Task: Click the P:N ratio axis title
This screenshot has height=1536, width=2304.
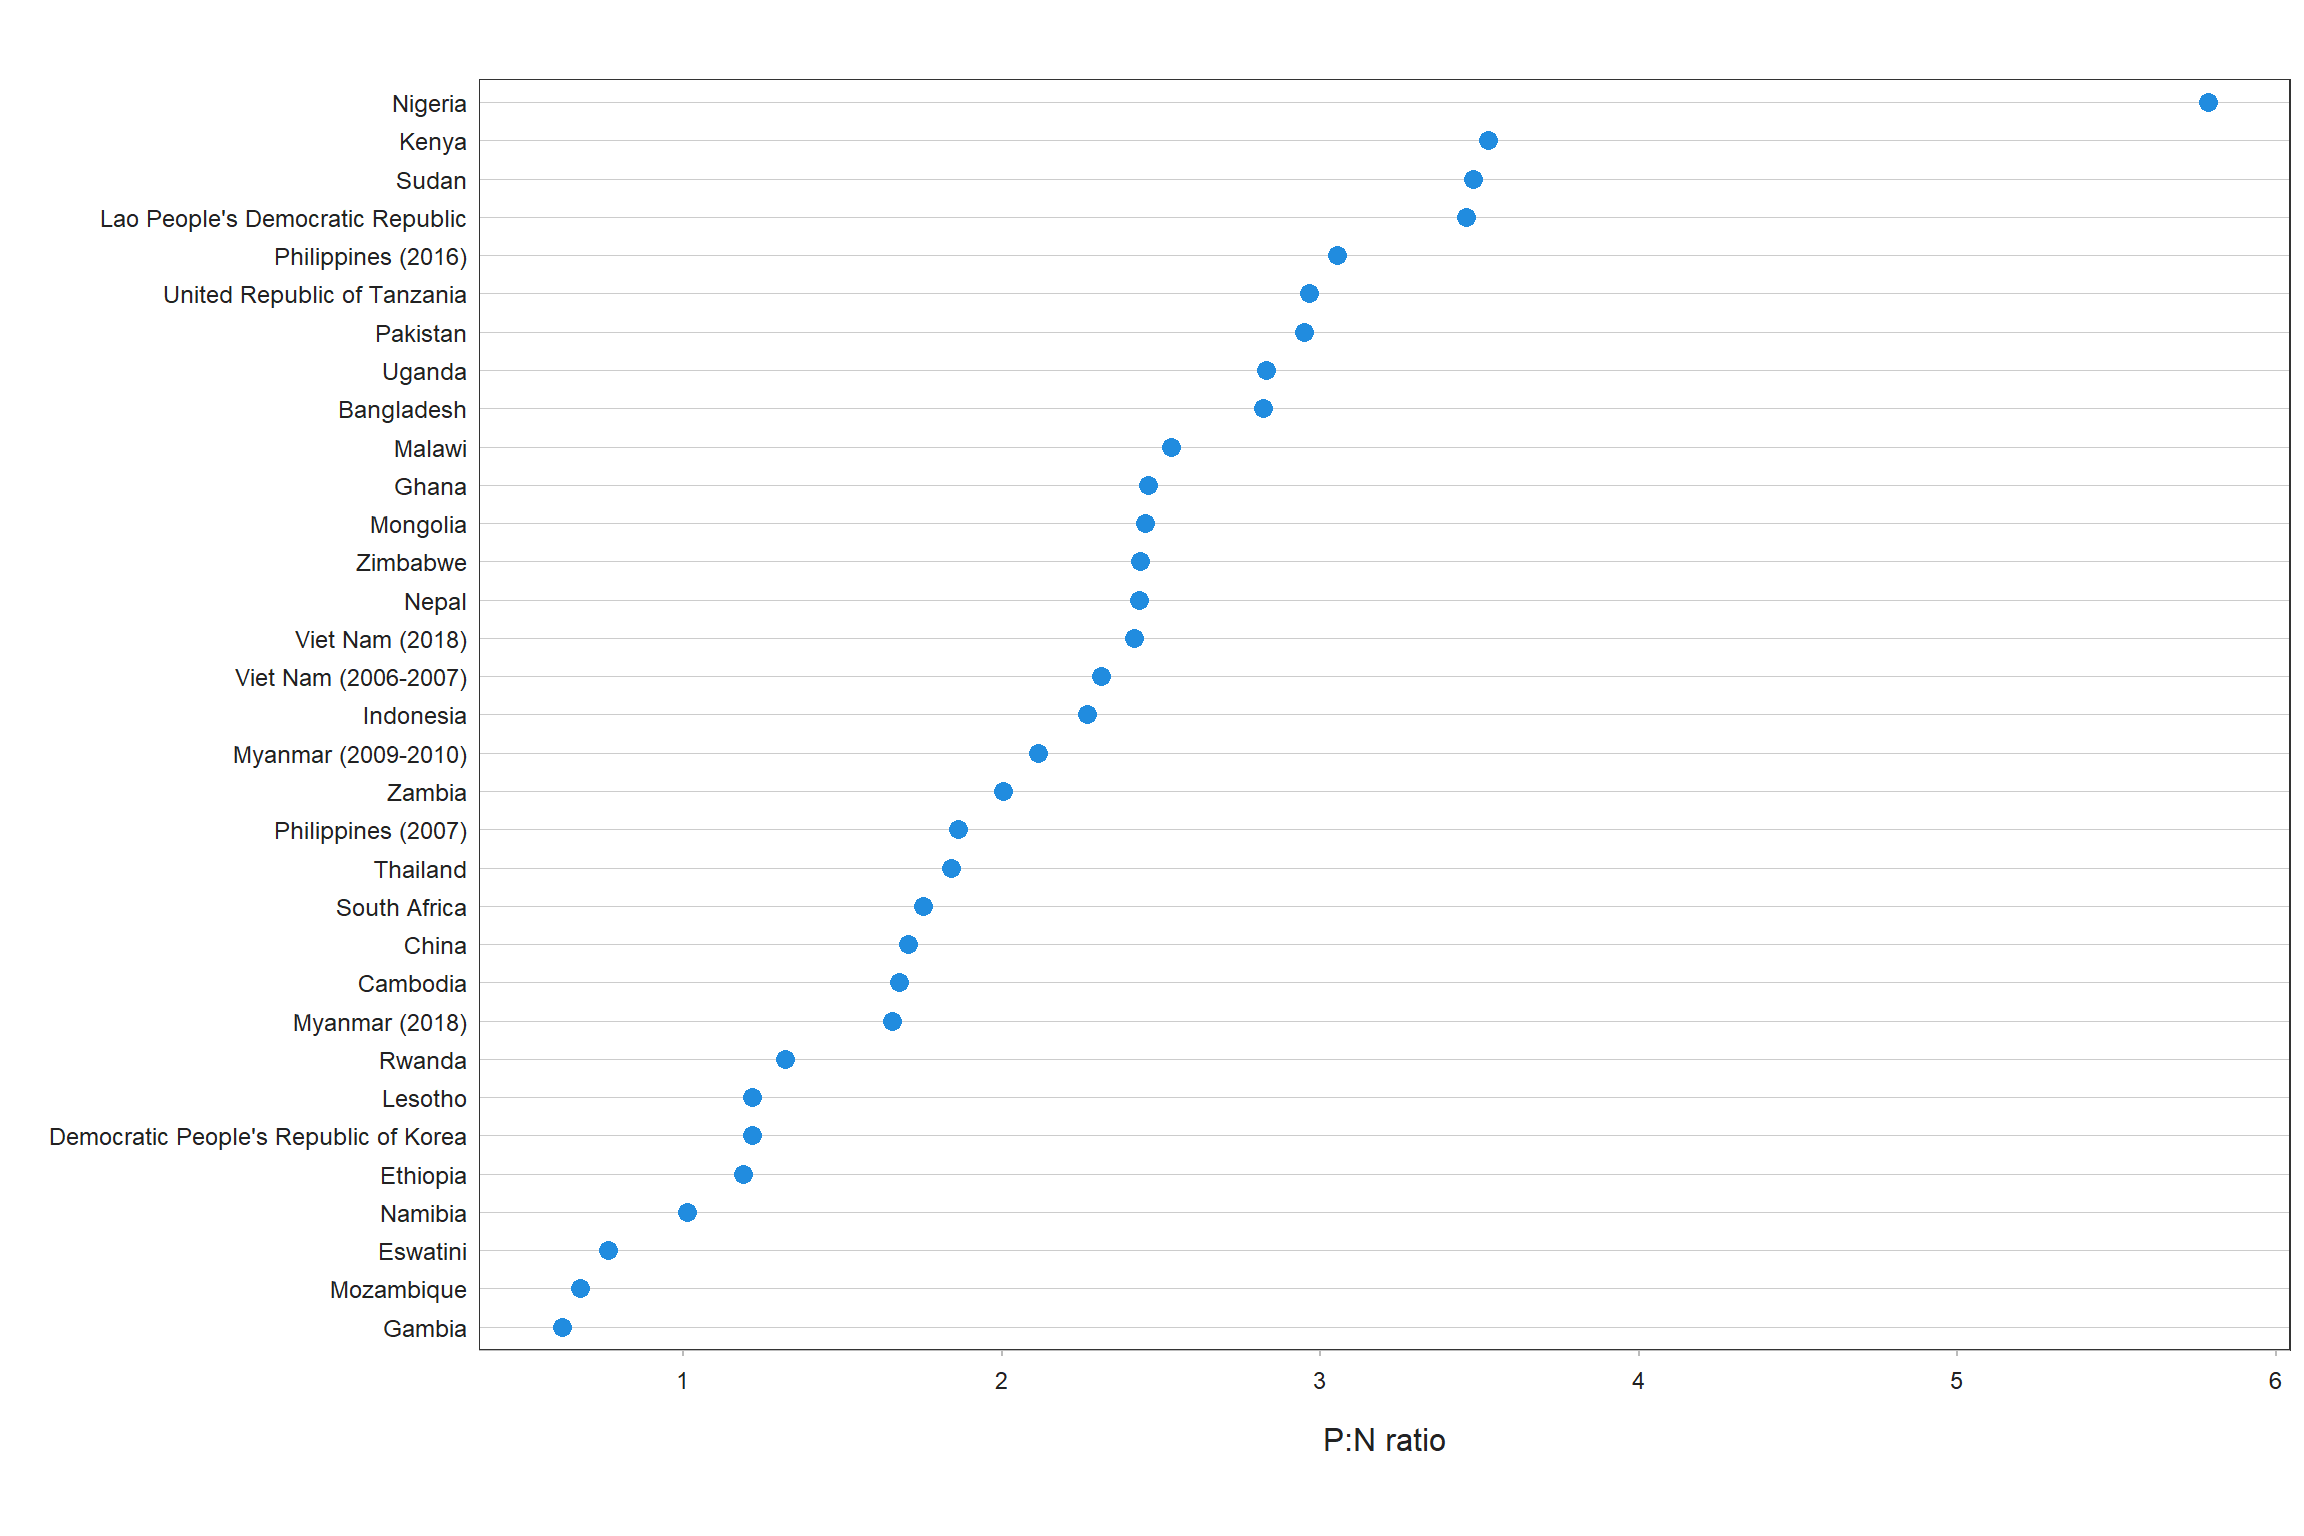Action: click(x=1383, y=1440)
